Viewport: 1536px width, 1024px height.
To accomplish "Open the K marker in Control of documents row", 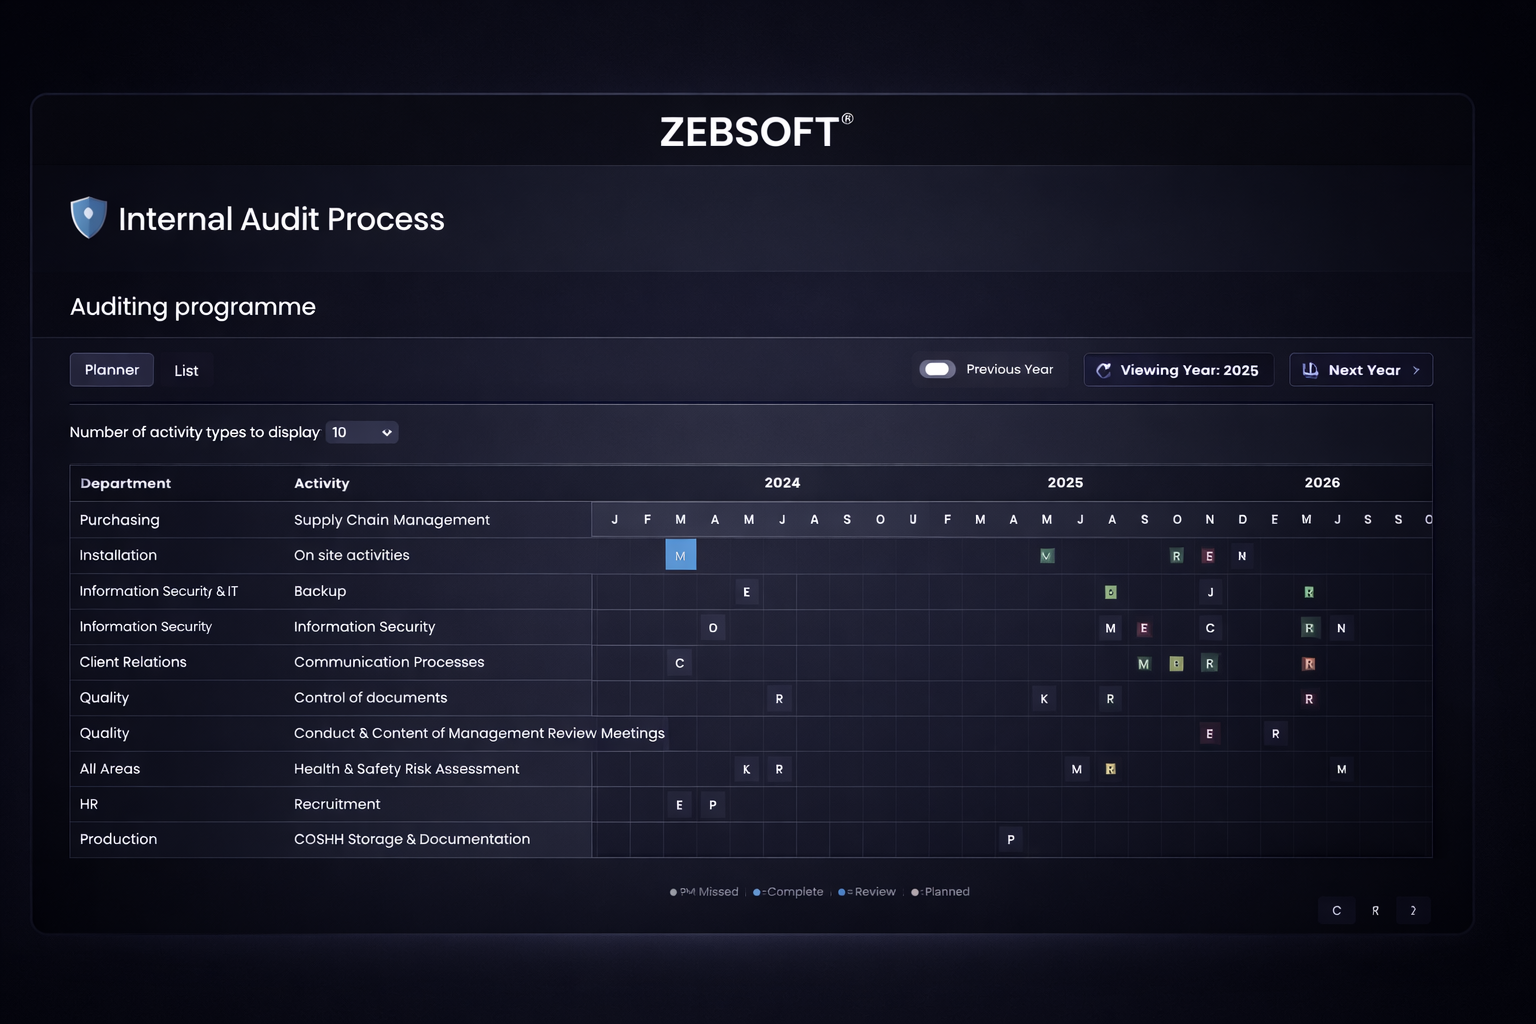I will coord(1044,699).
